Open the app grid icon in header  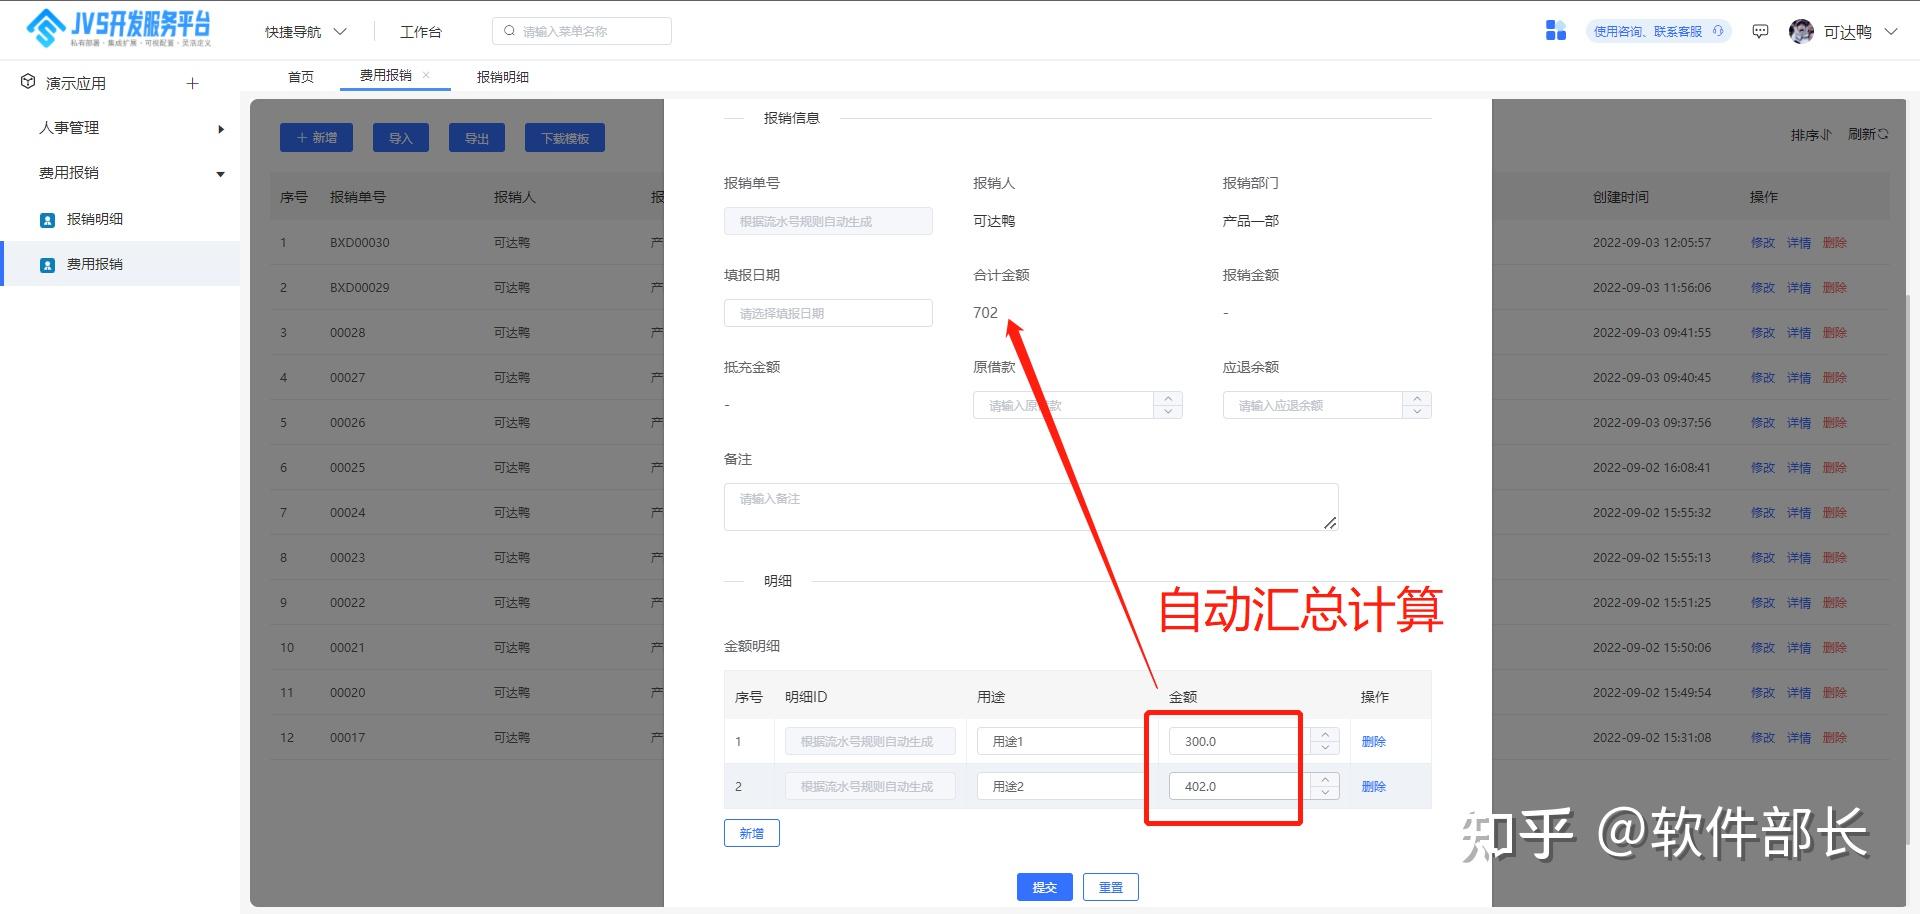point(1555,31)
